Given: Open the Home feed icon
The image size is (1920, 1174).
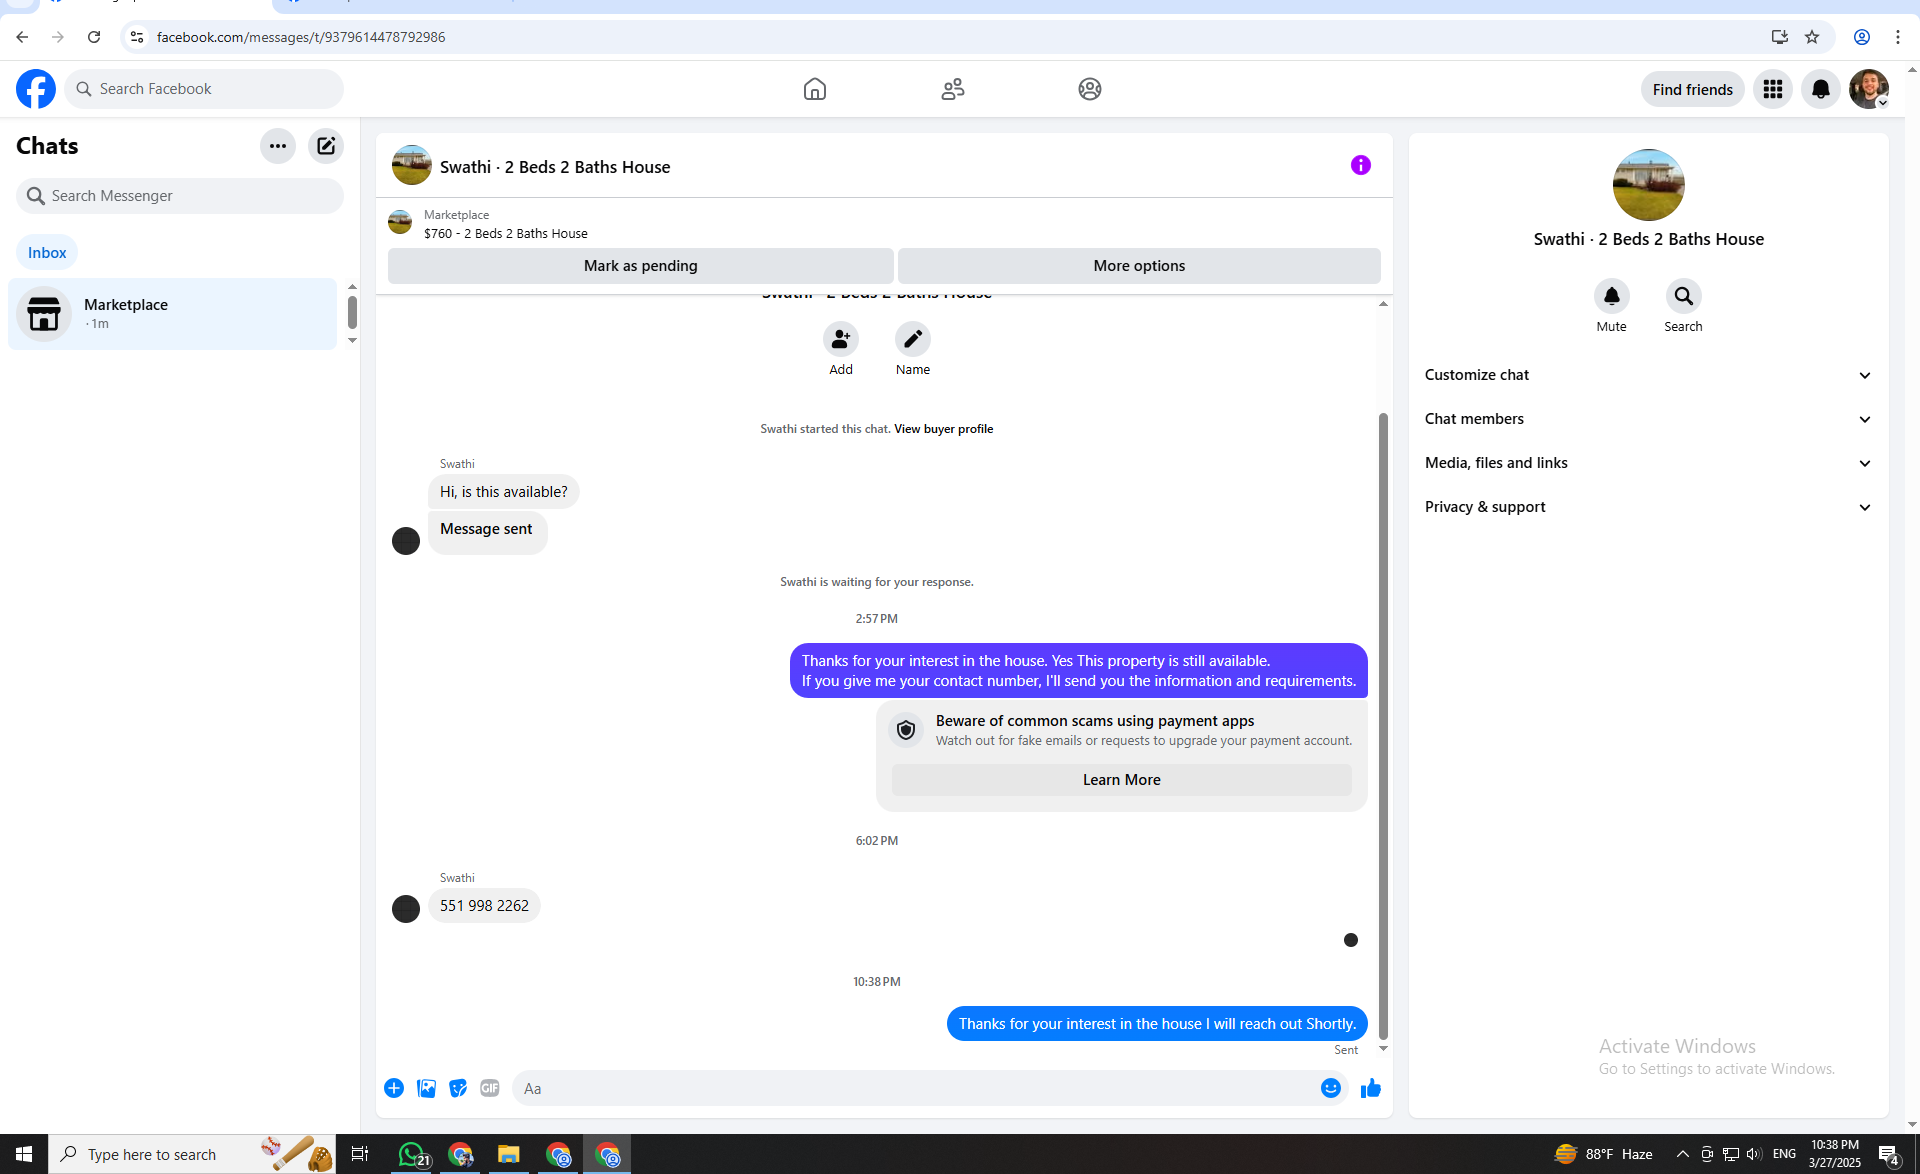Looking at the screenshot, I should click(x=815, y=89).
